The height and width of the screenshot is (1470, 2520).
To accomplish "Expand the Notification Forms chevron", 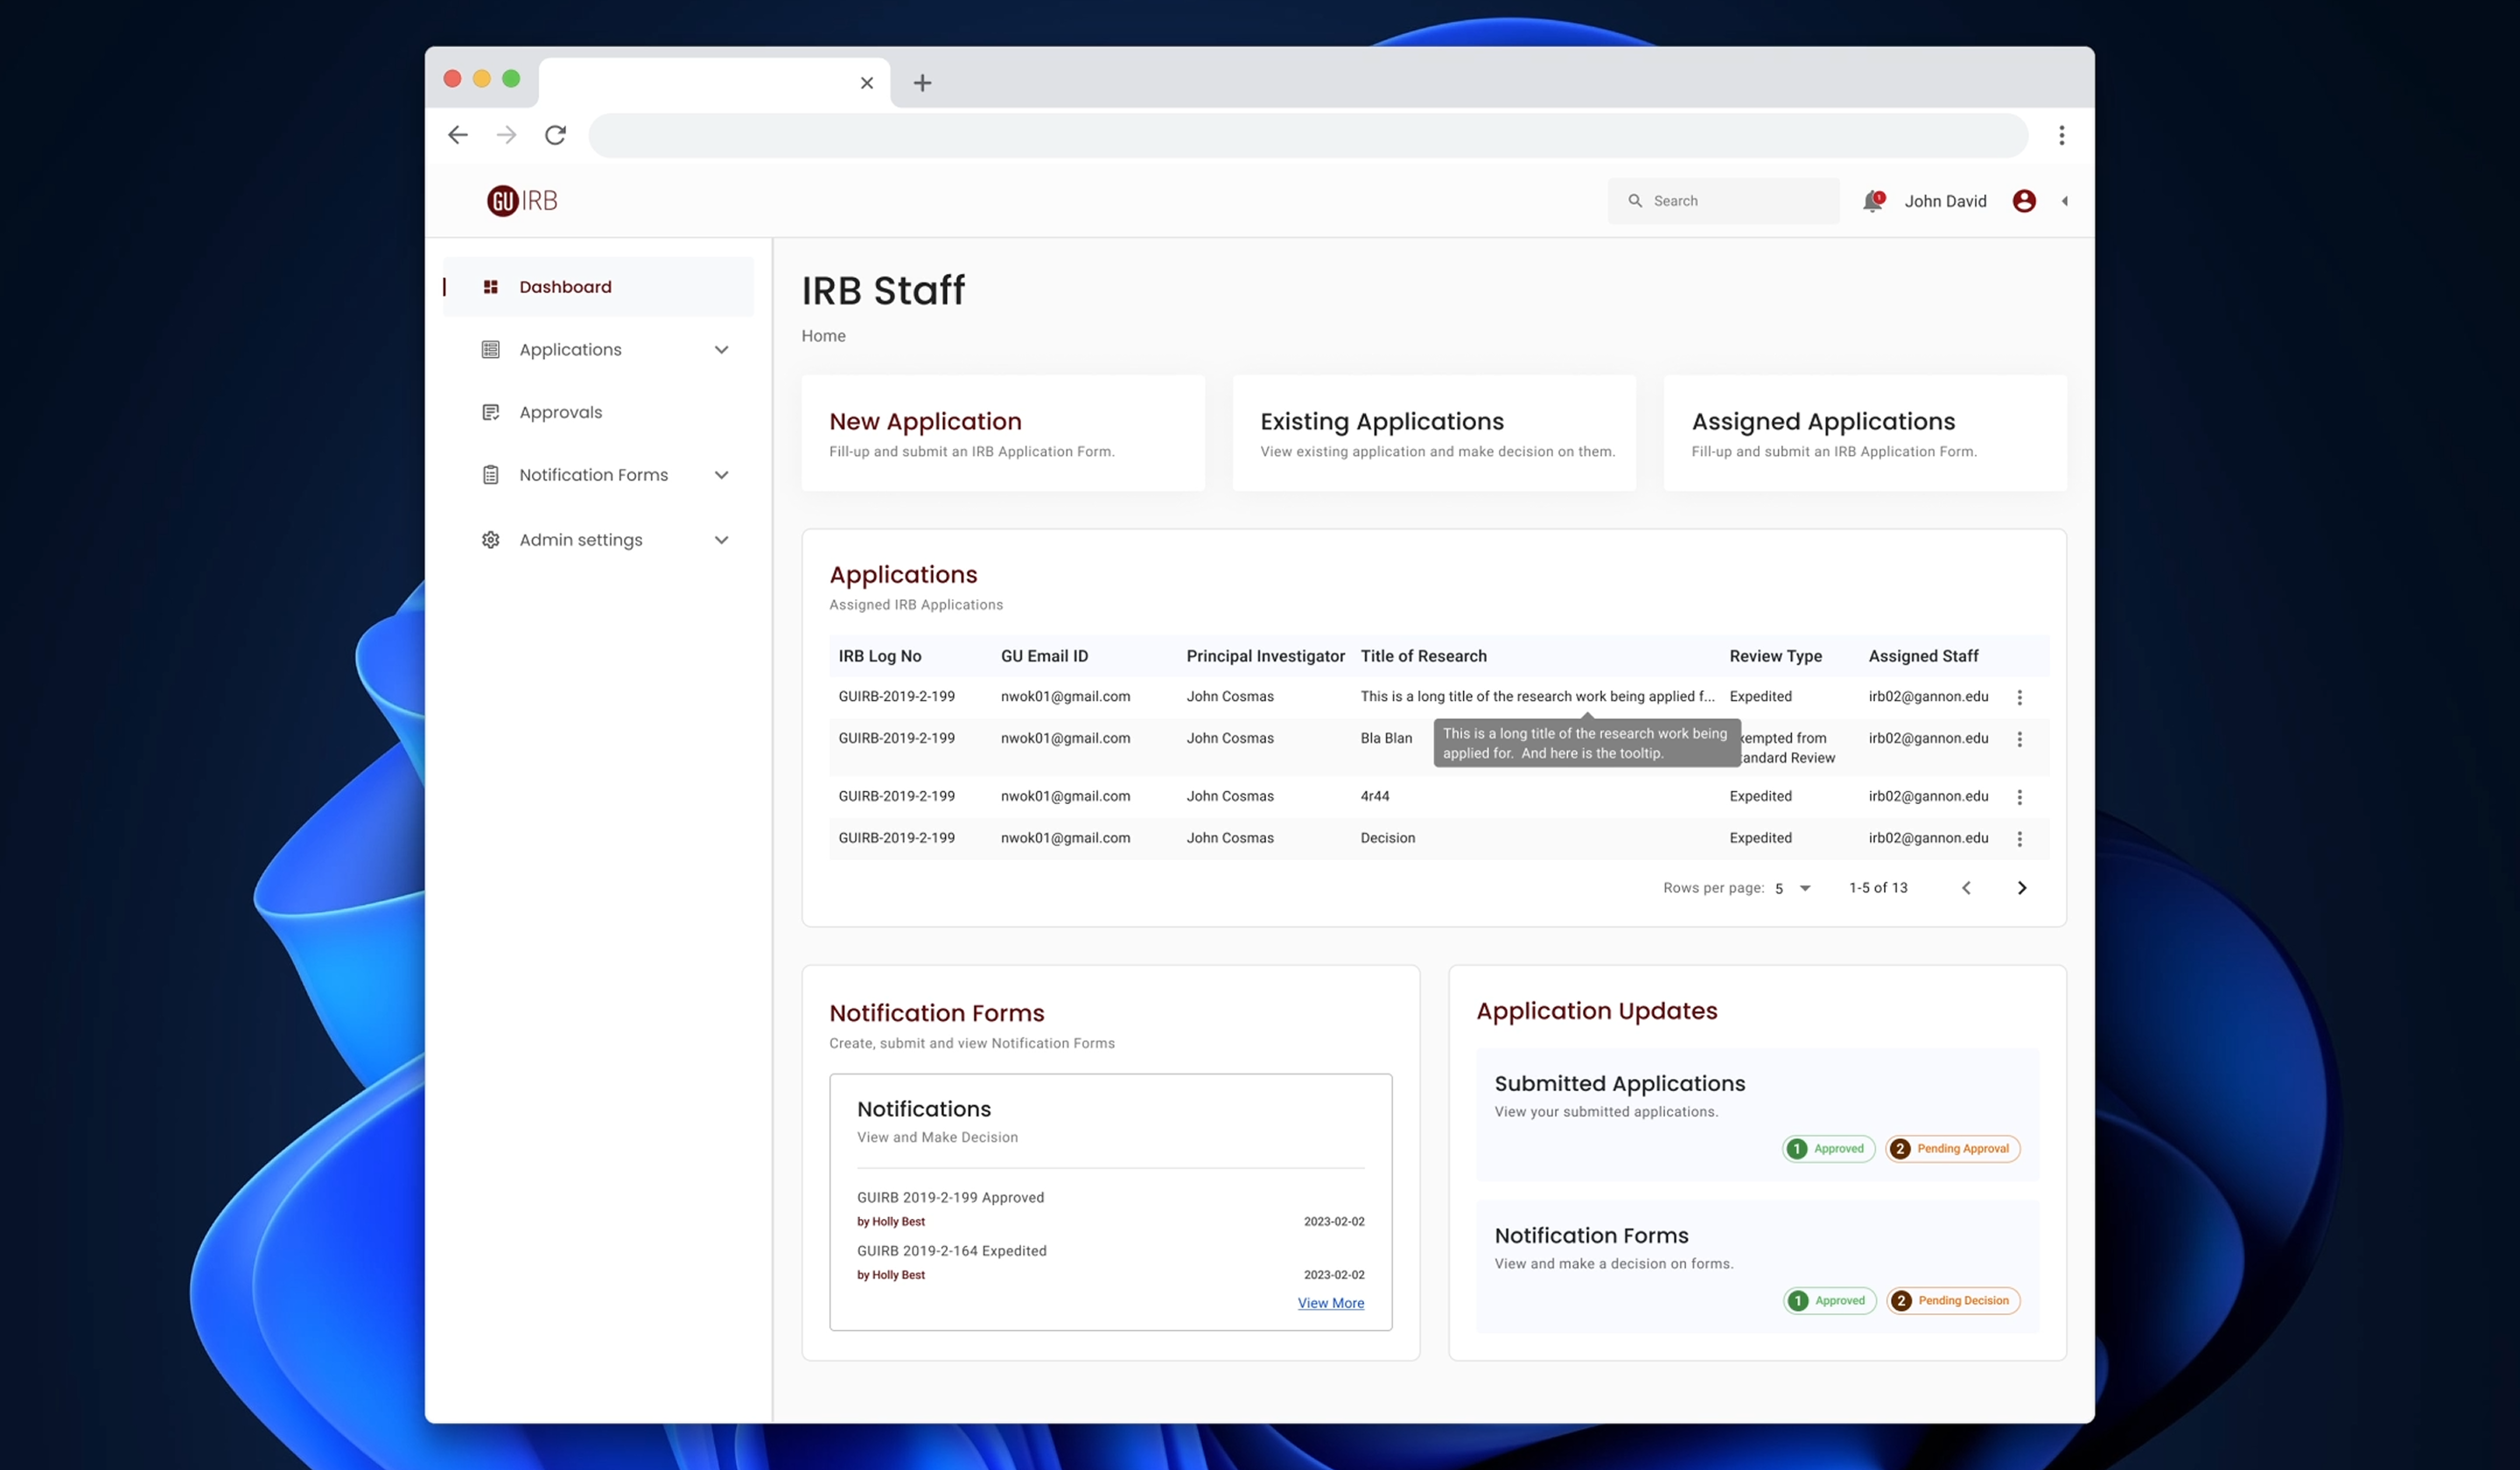I will pos(721,475).
